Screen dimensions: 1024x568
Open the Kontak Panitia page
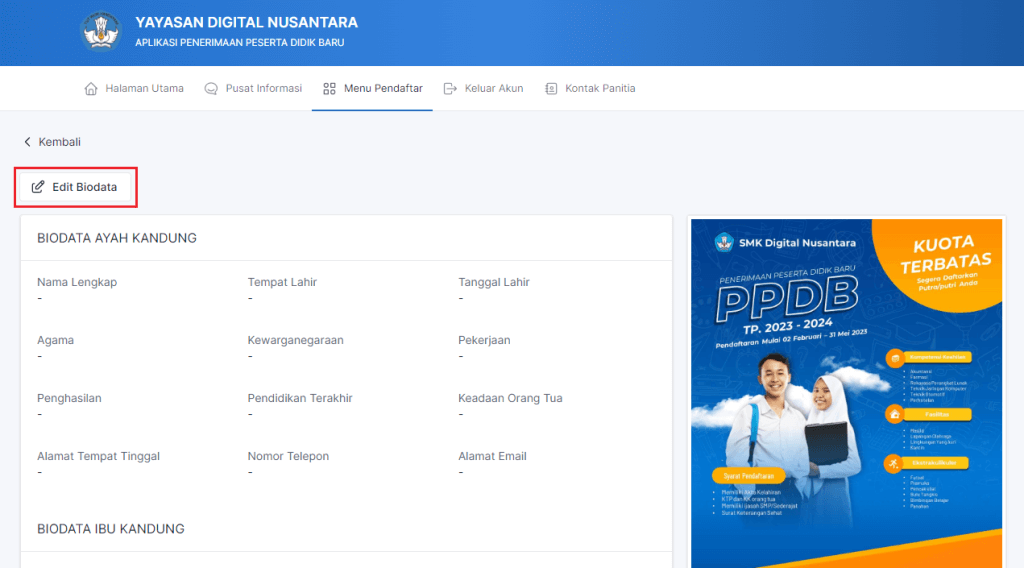point(600,88)
